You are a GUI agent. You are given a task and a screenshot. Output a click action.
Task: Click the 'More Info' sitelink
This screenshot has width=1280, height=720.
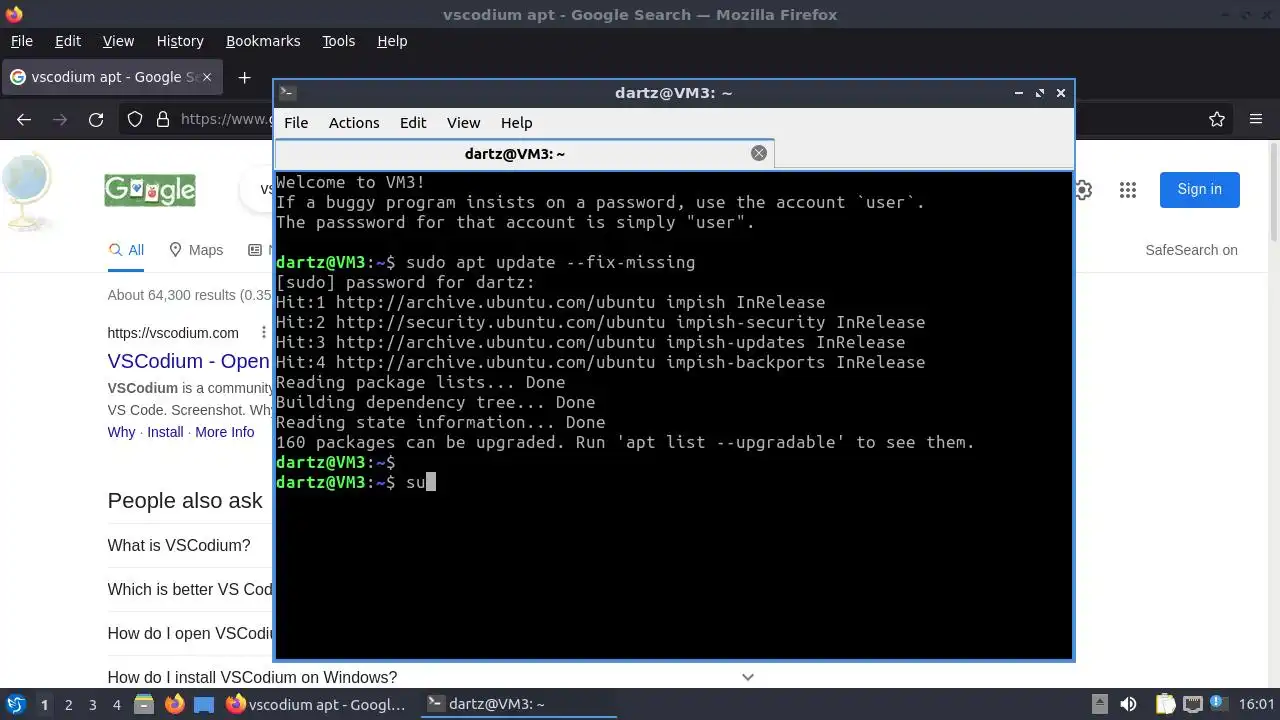coord(224,432)
